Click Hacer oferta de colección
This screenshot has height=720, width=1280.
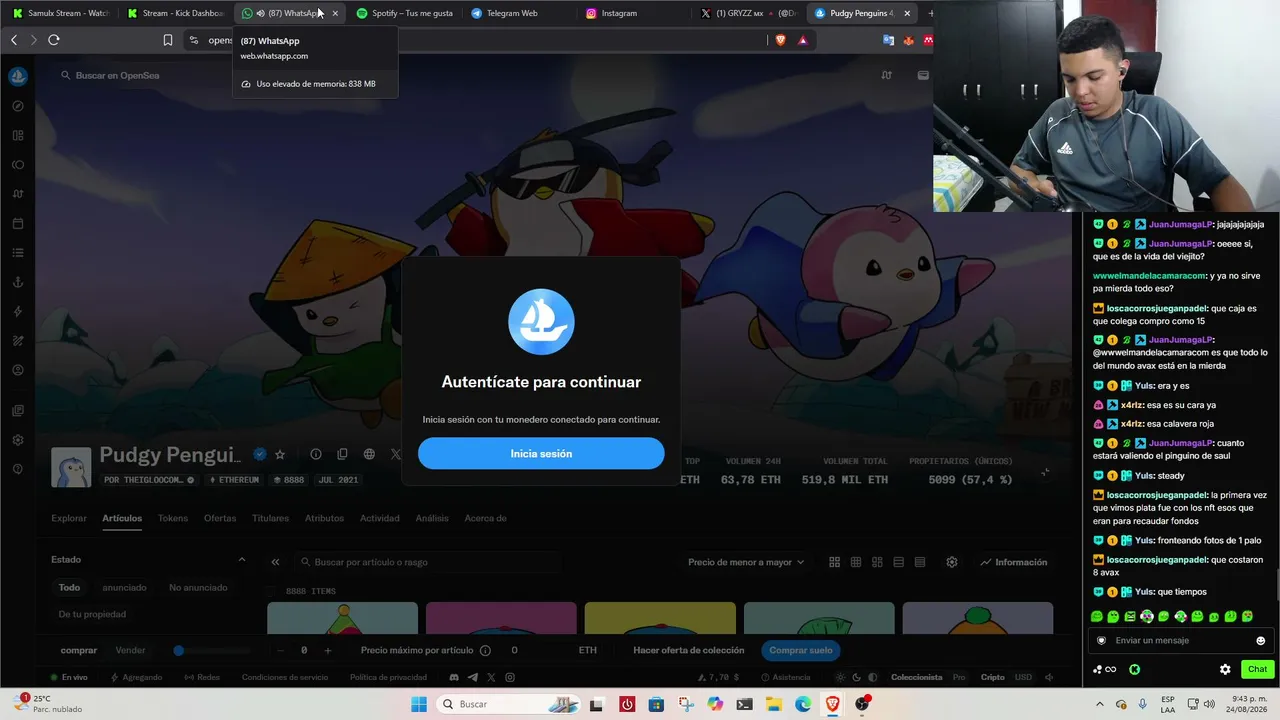689,650
